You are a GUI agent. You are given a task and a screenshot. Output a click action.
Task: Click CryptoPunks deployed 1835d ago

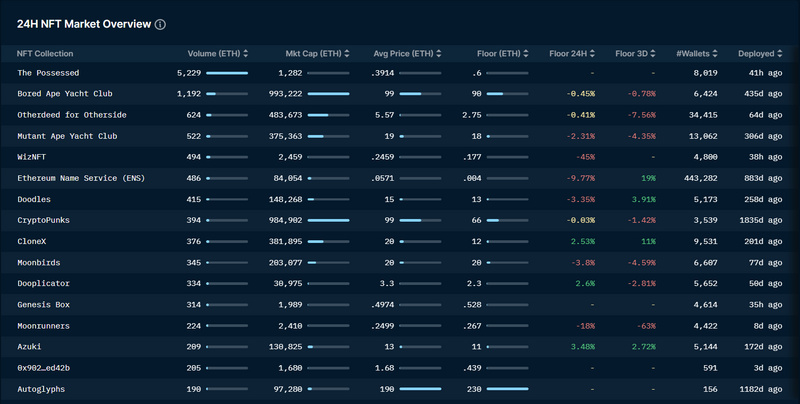point(761,220)
